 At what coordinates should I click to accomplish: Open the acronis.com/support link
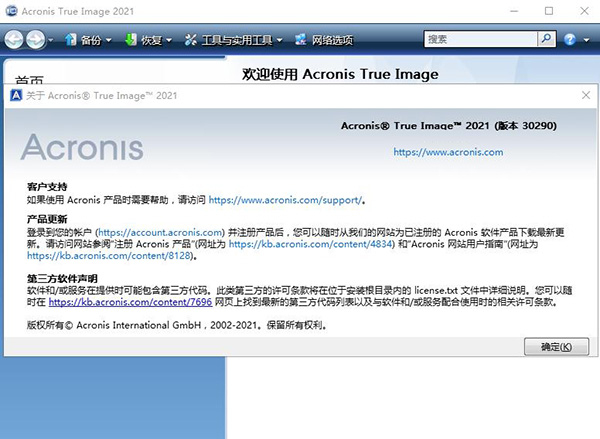285,200
